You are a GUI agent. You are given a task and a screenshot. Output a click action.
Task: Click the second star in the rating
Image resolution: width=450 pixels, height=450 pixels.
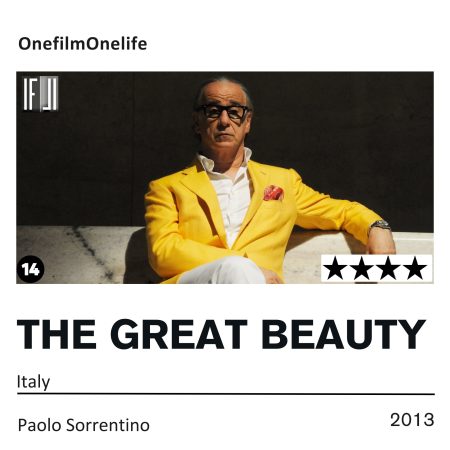coord(362,268)
